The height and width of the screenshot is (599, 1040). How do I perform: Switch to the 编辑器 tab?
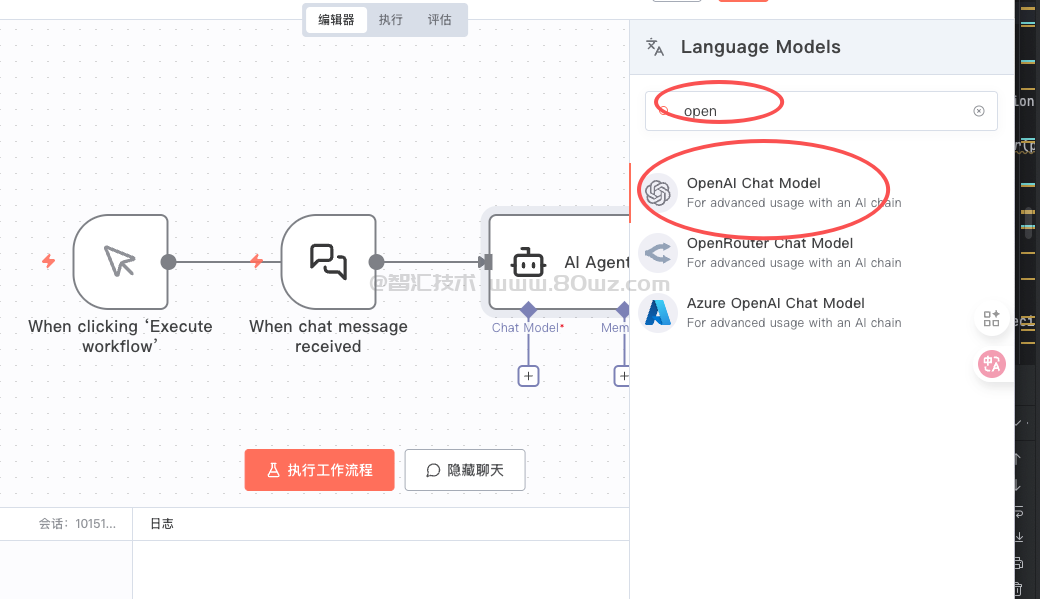tap(336, 19)
